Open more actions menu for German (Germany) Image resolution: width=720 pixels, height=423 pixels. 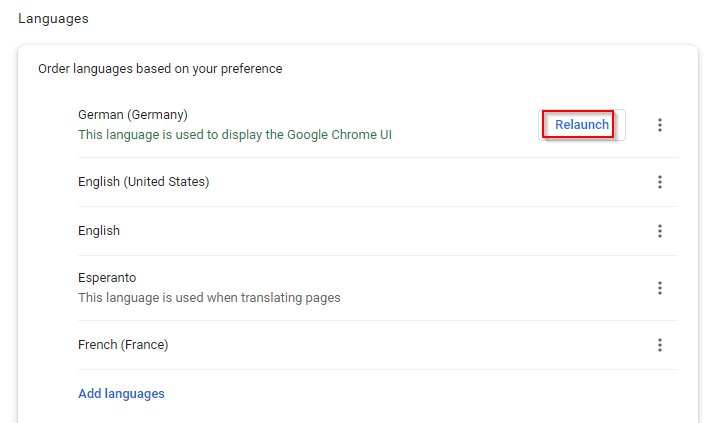tap(660, 125)
